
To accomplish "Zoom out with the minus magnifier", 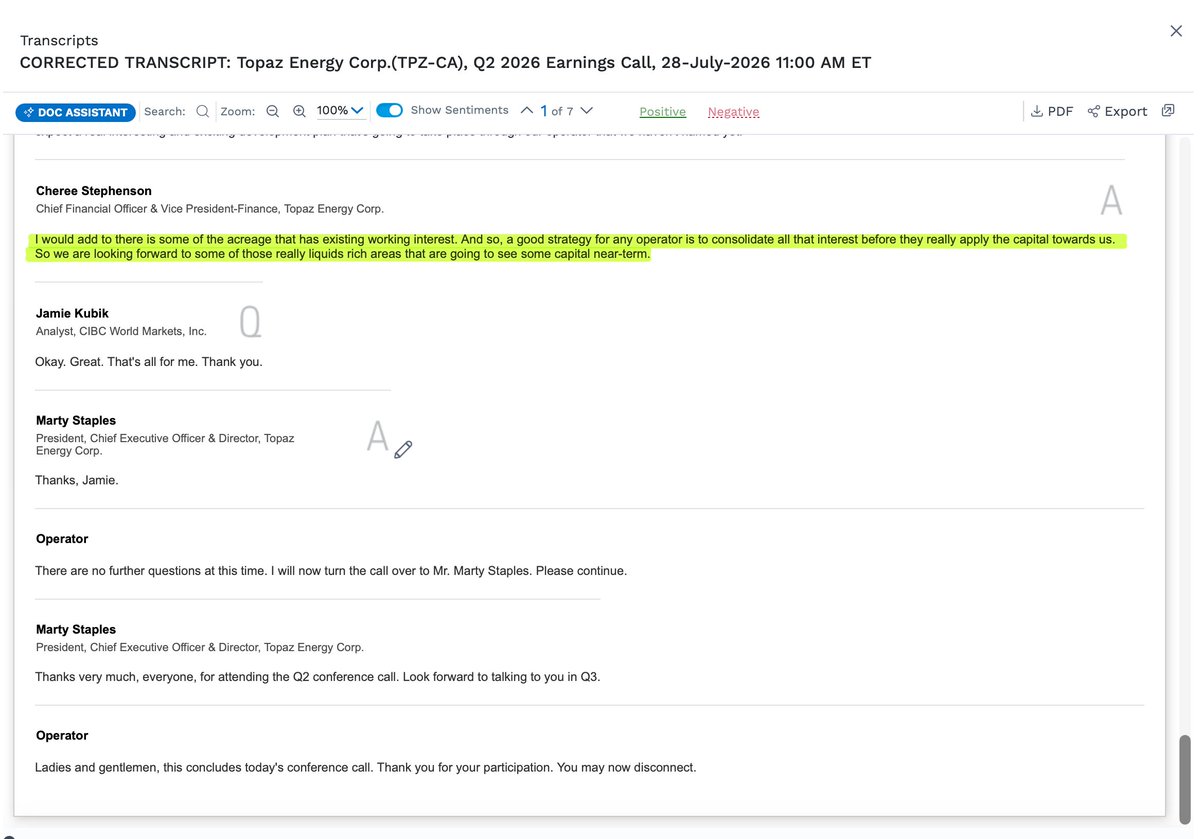I will point(272,111).
